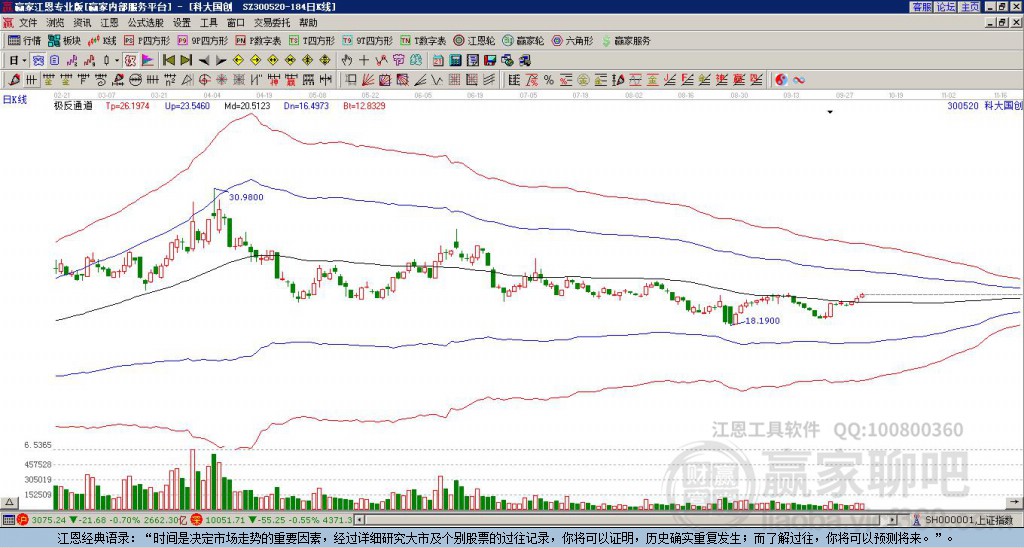Click the horizontal scrollbar right arrow

(x=893, y=520)
